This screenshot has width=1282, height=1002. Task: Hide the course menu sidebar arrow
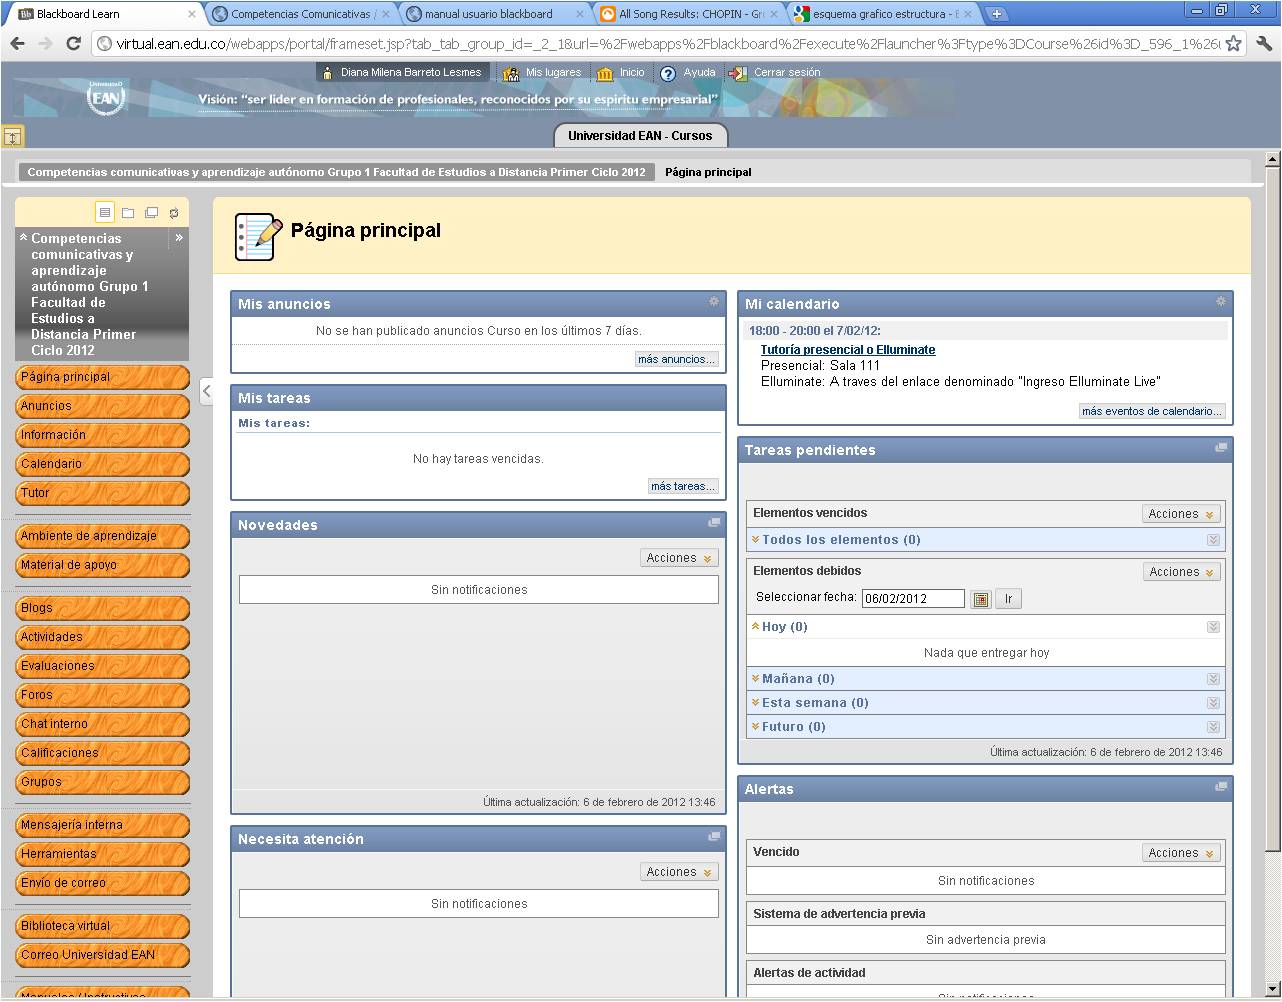[x=206, y=391]
